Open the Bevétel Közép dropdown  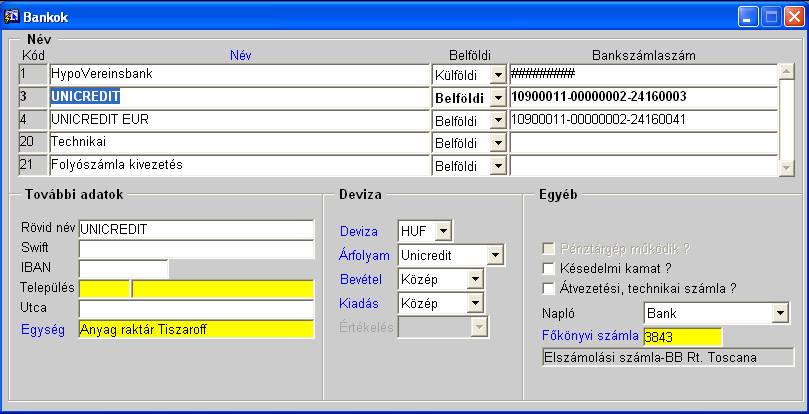pyautogui.click(x=475, y=280)
